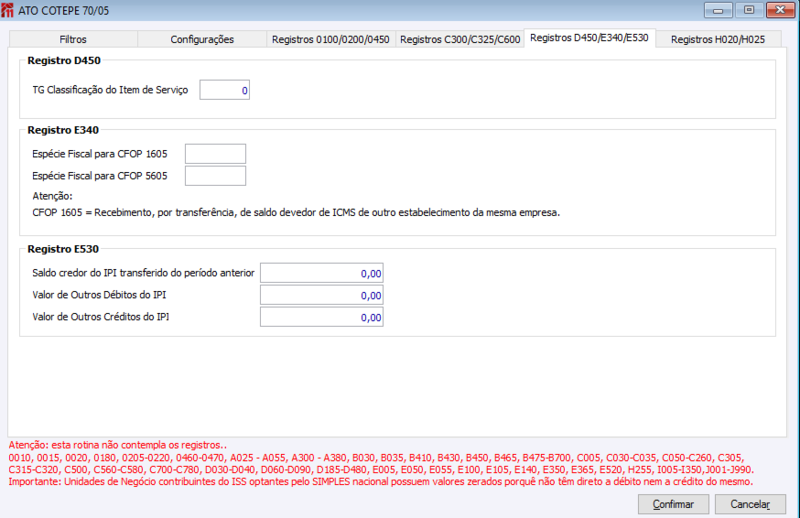Select Registros C300/C325/C600 tab
Viewport: 800px width, 518px height.
[x=460, y=39]
